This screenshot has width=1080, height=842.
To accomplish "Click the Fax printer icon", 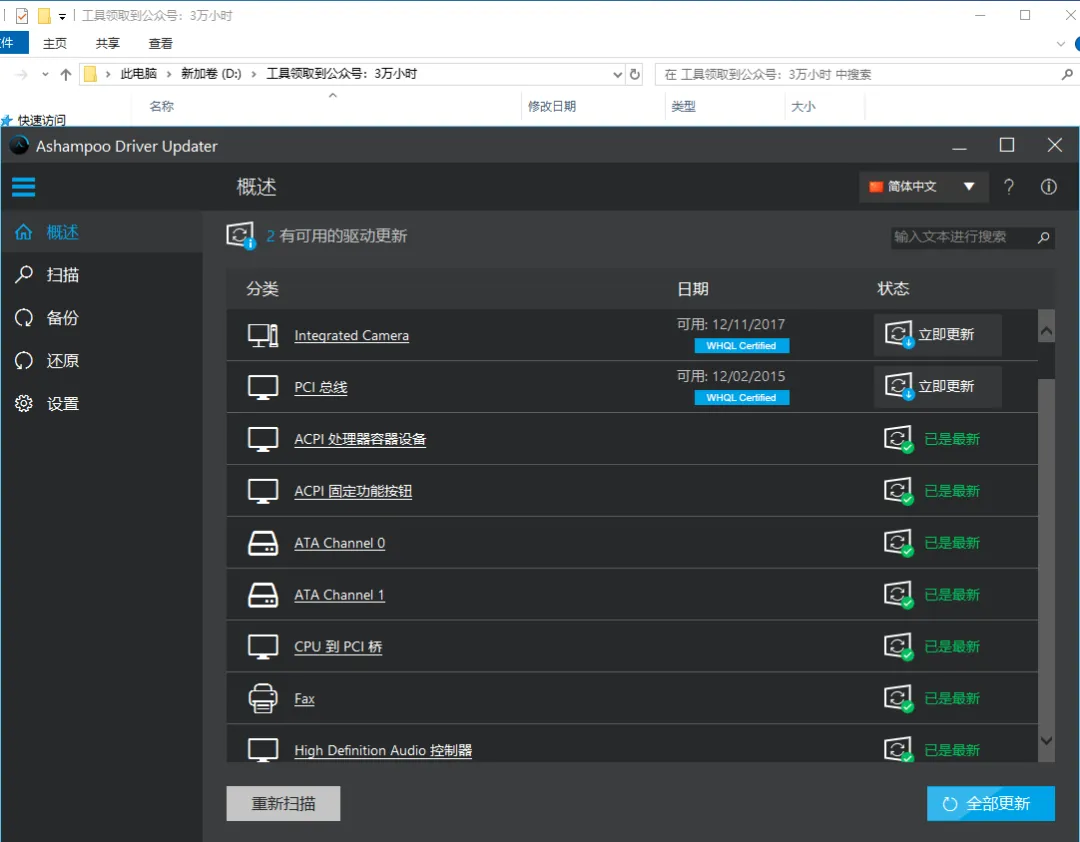I will [x=263, y=698].
